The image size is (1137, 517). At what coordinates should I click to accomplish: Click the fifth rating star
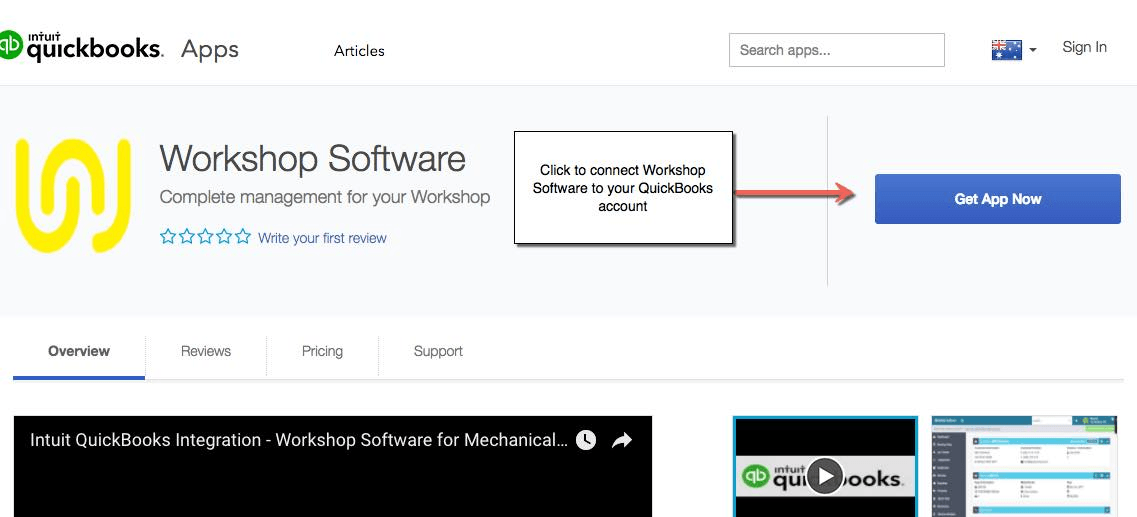243,236
